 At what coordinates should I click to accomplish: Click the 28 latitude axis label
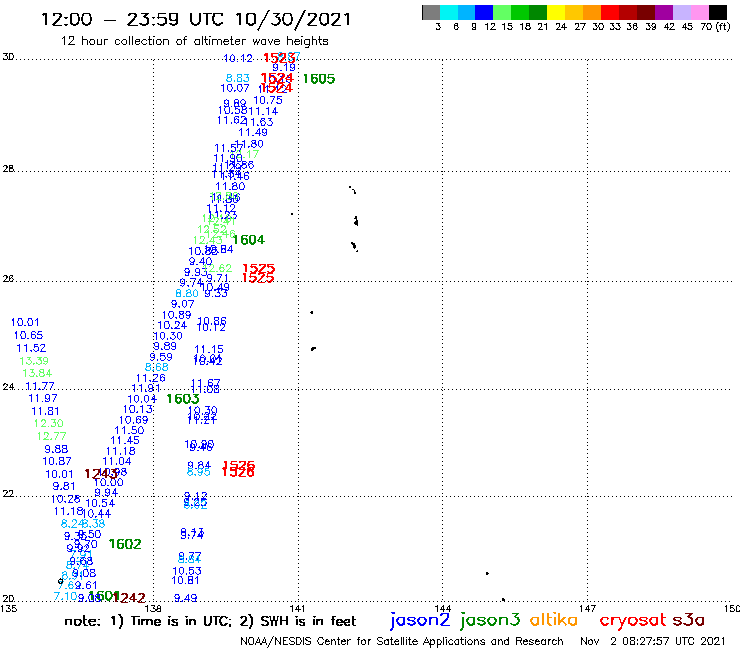[8, 169]
